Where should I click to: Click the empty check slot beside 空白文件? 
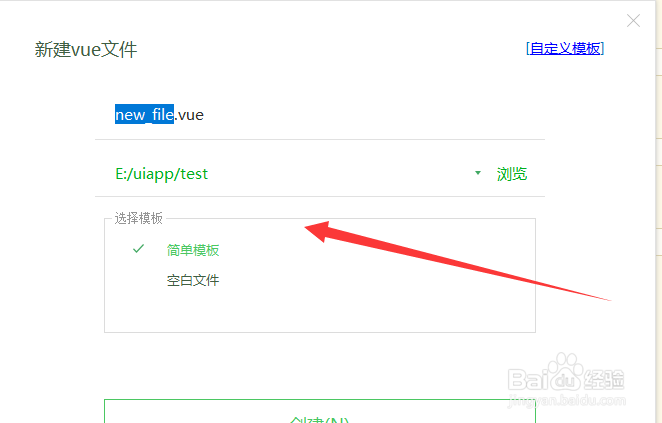click(138, 280)
